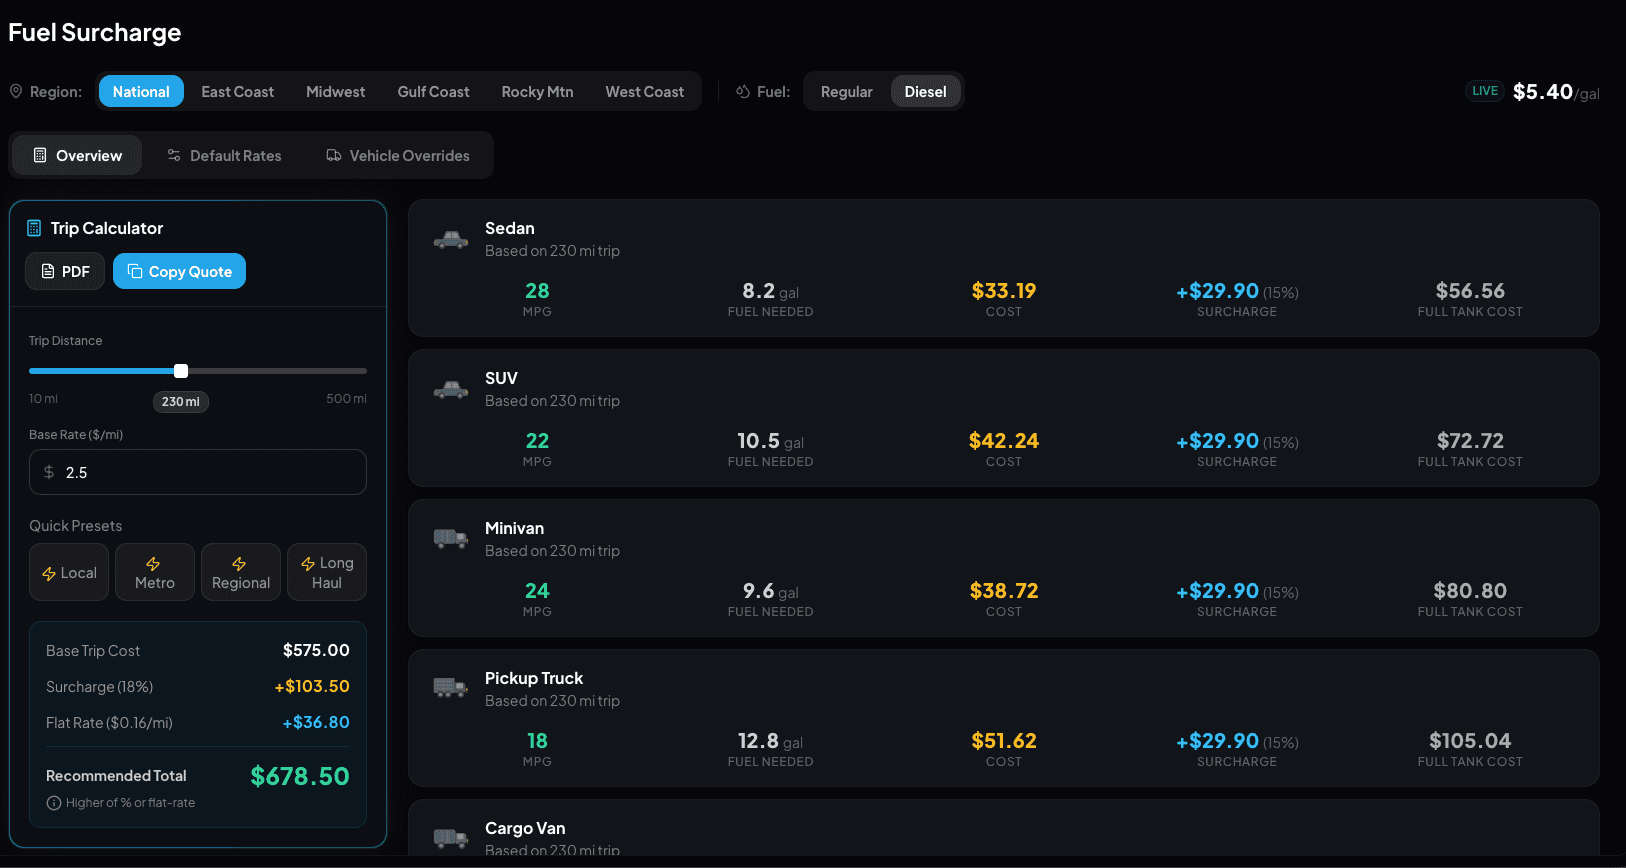
Task: Apply the Metro quick preset
Action: [x=155, y=572]
